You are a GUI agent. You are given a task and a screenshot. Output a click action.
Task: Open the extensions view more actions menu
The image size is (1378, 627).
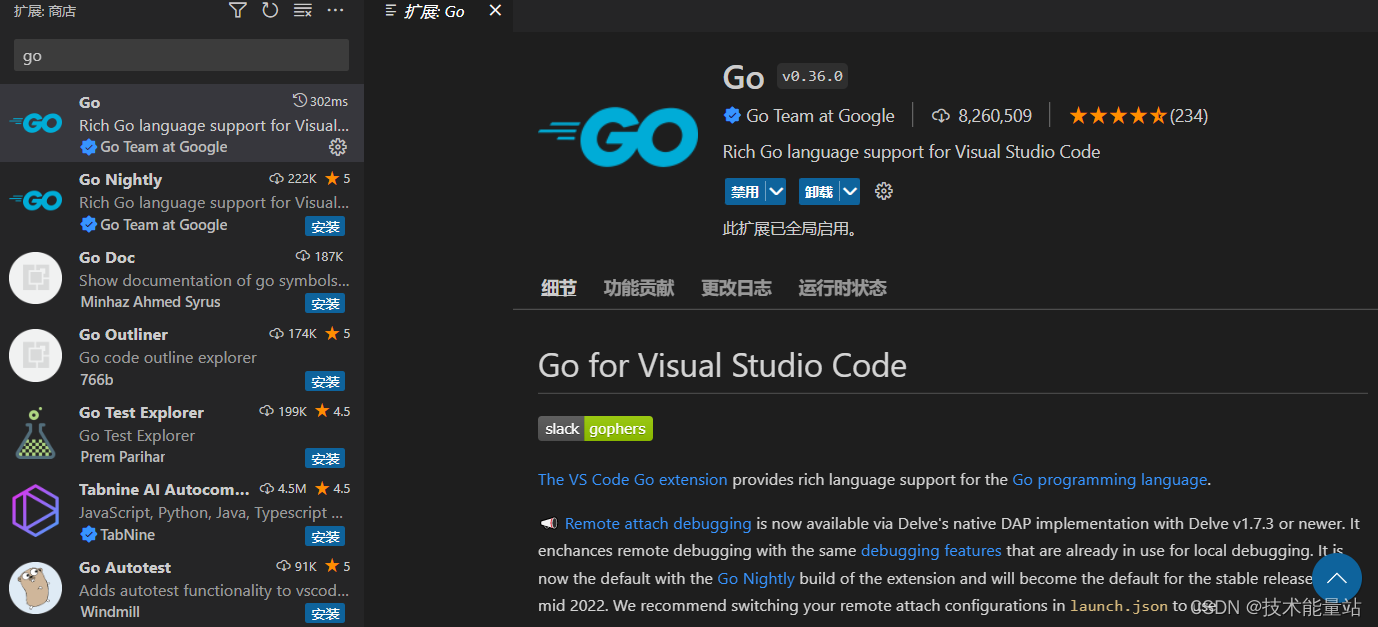tap(336, 10)
